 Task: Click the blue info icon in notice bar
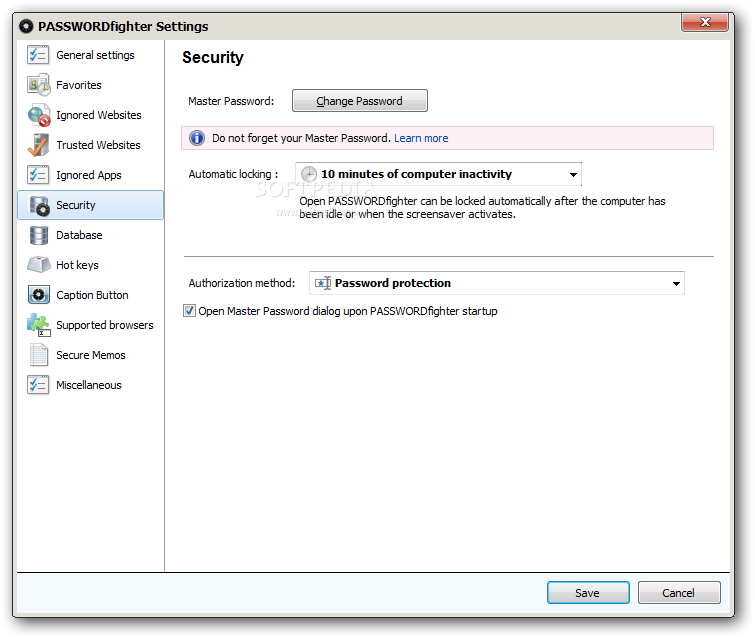(196, 138)
